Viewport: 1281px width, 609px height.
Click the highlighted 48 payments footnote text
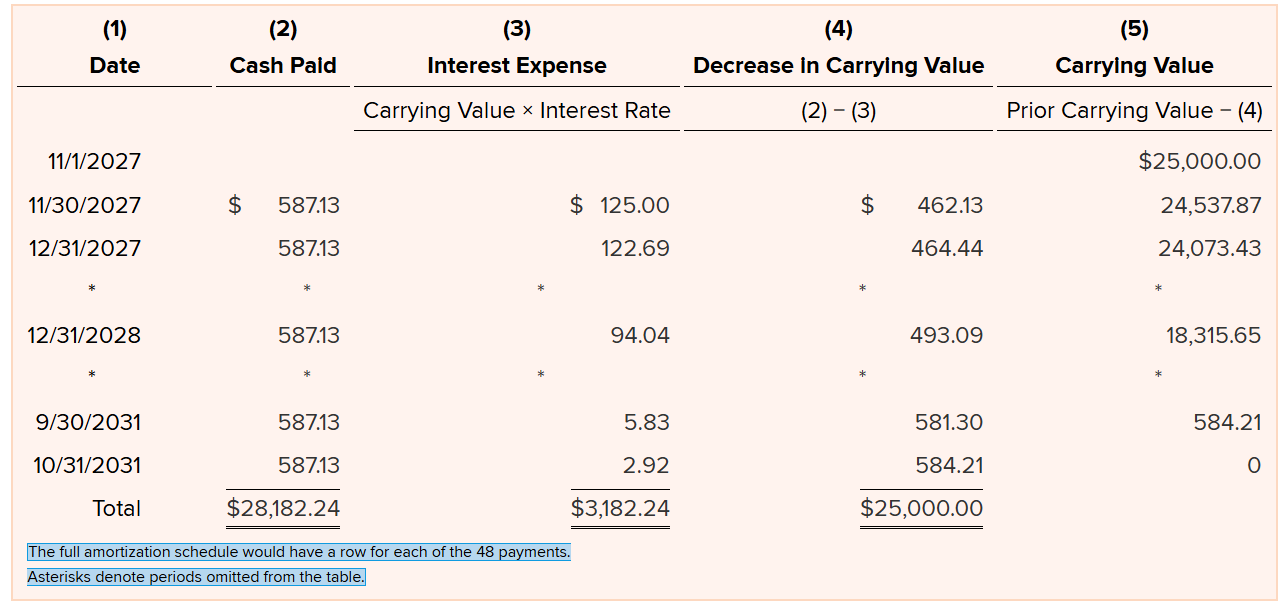pyautogui.click(x=298, y=552)
